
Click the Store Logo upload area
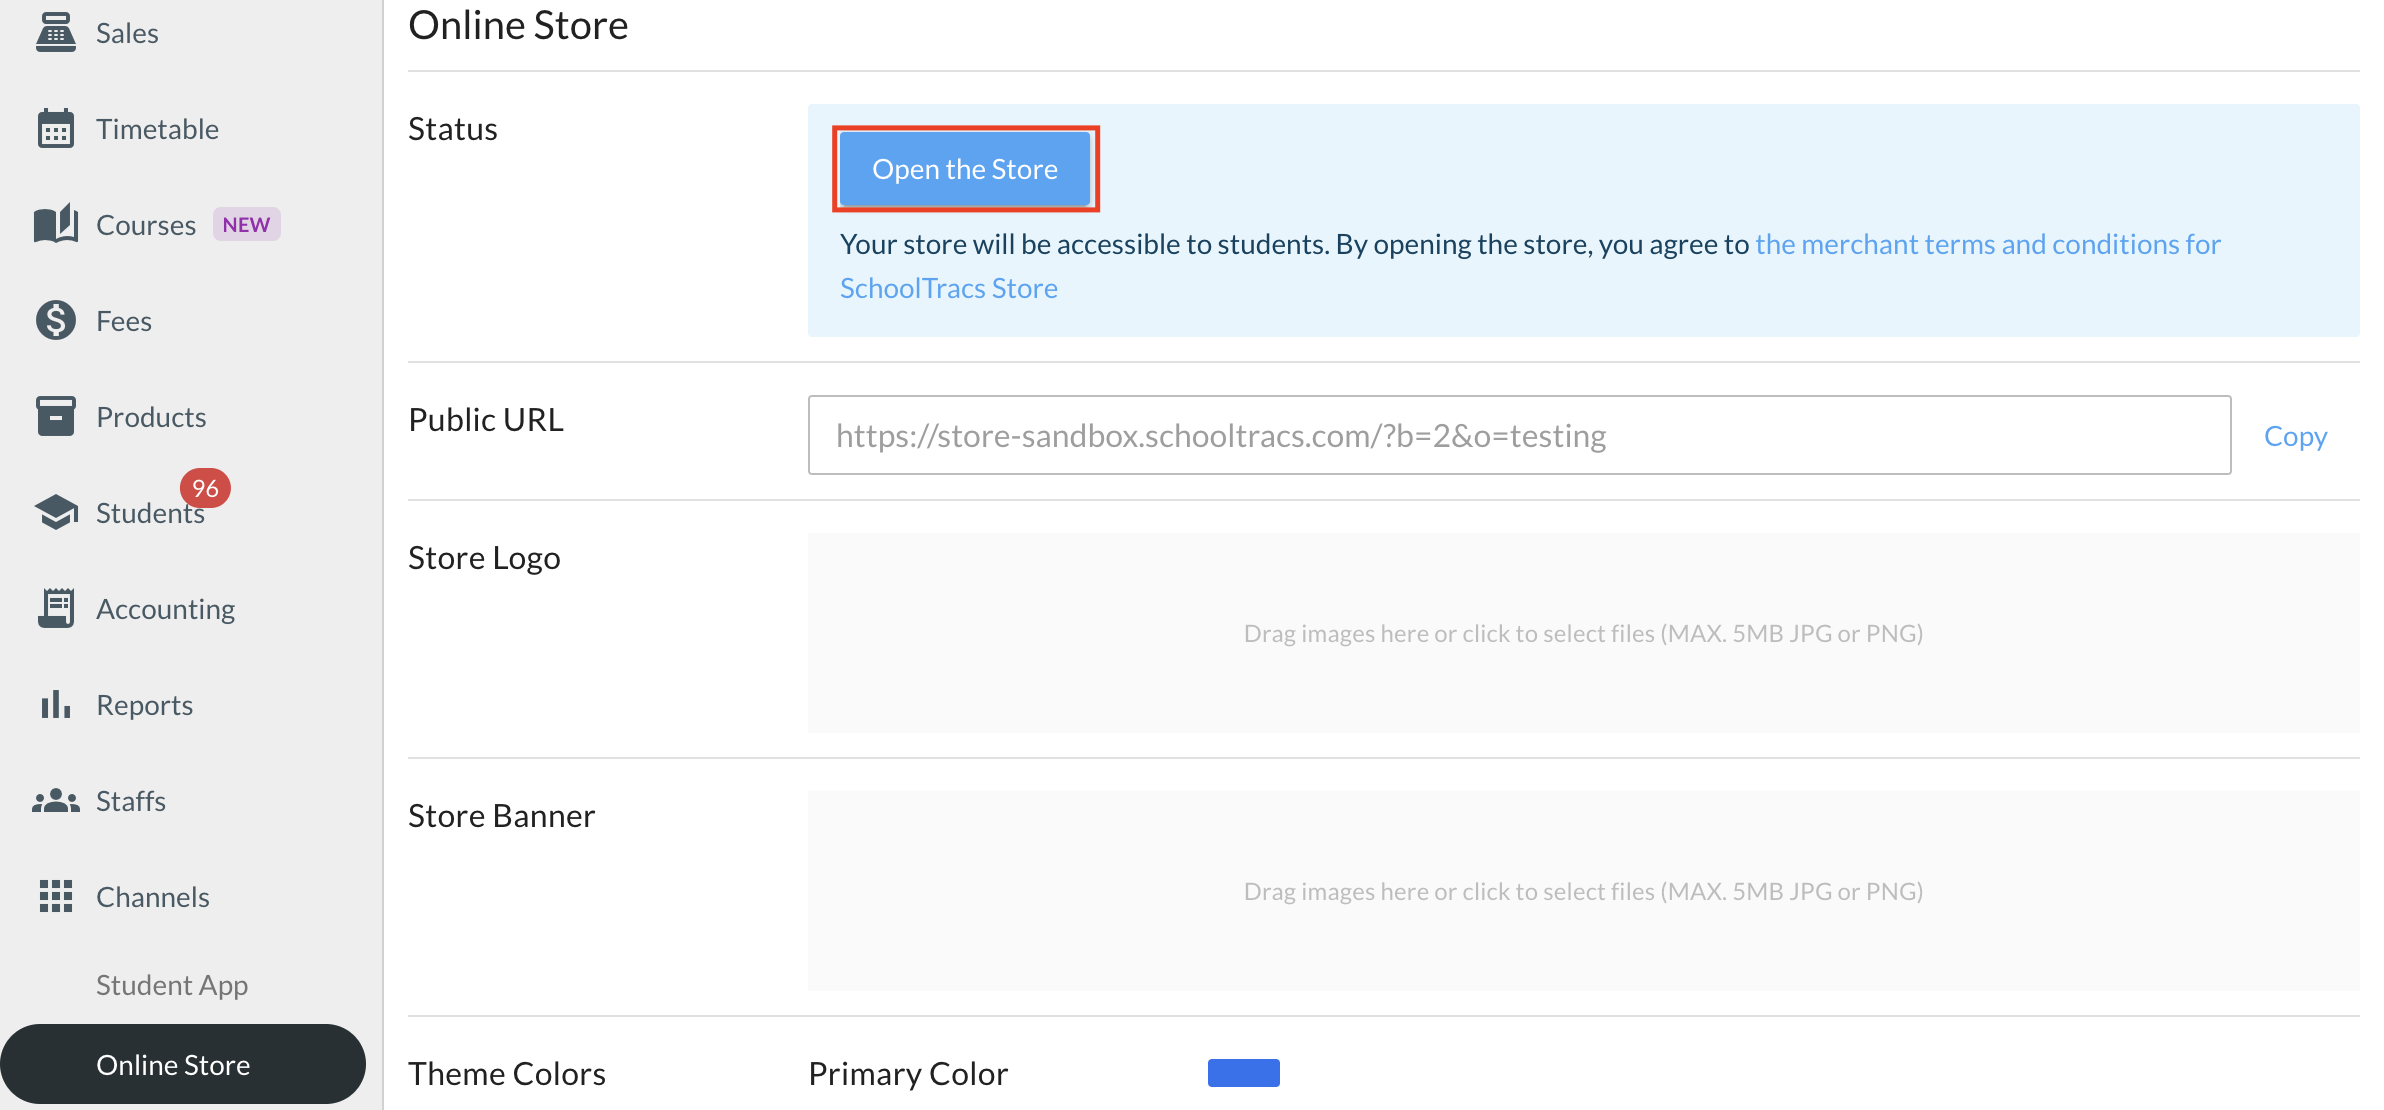1583,633
